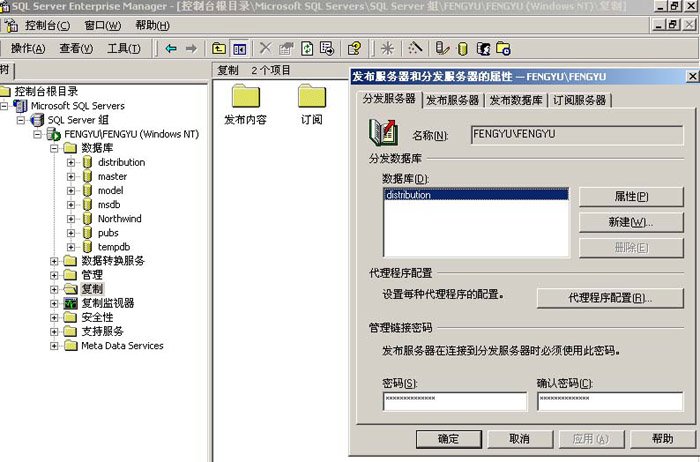Click the MMC console icon beside 控制台
The width and height of the screenshot is (700, 462).
12,25
